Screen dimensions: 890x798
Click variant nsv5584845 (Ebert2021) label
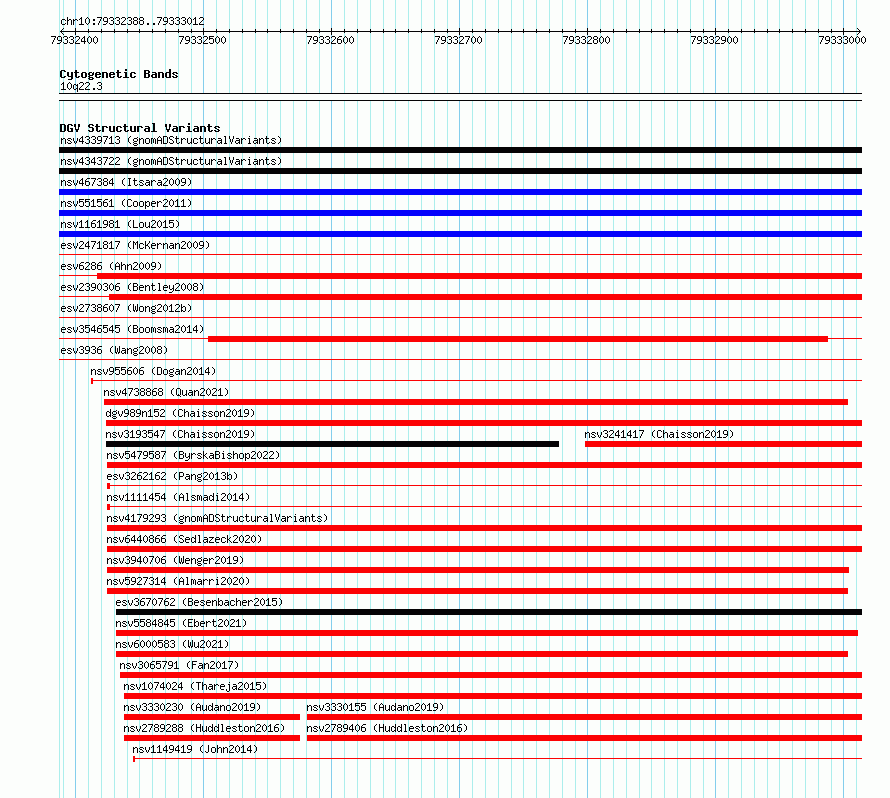(x=181, y=623)
